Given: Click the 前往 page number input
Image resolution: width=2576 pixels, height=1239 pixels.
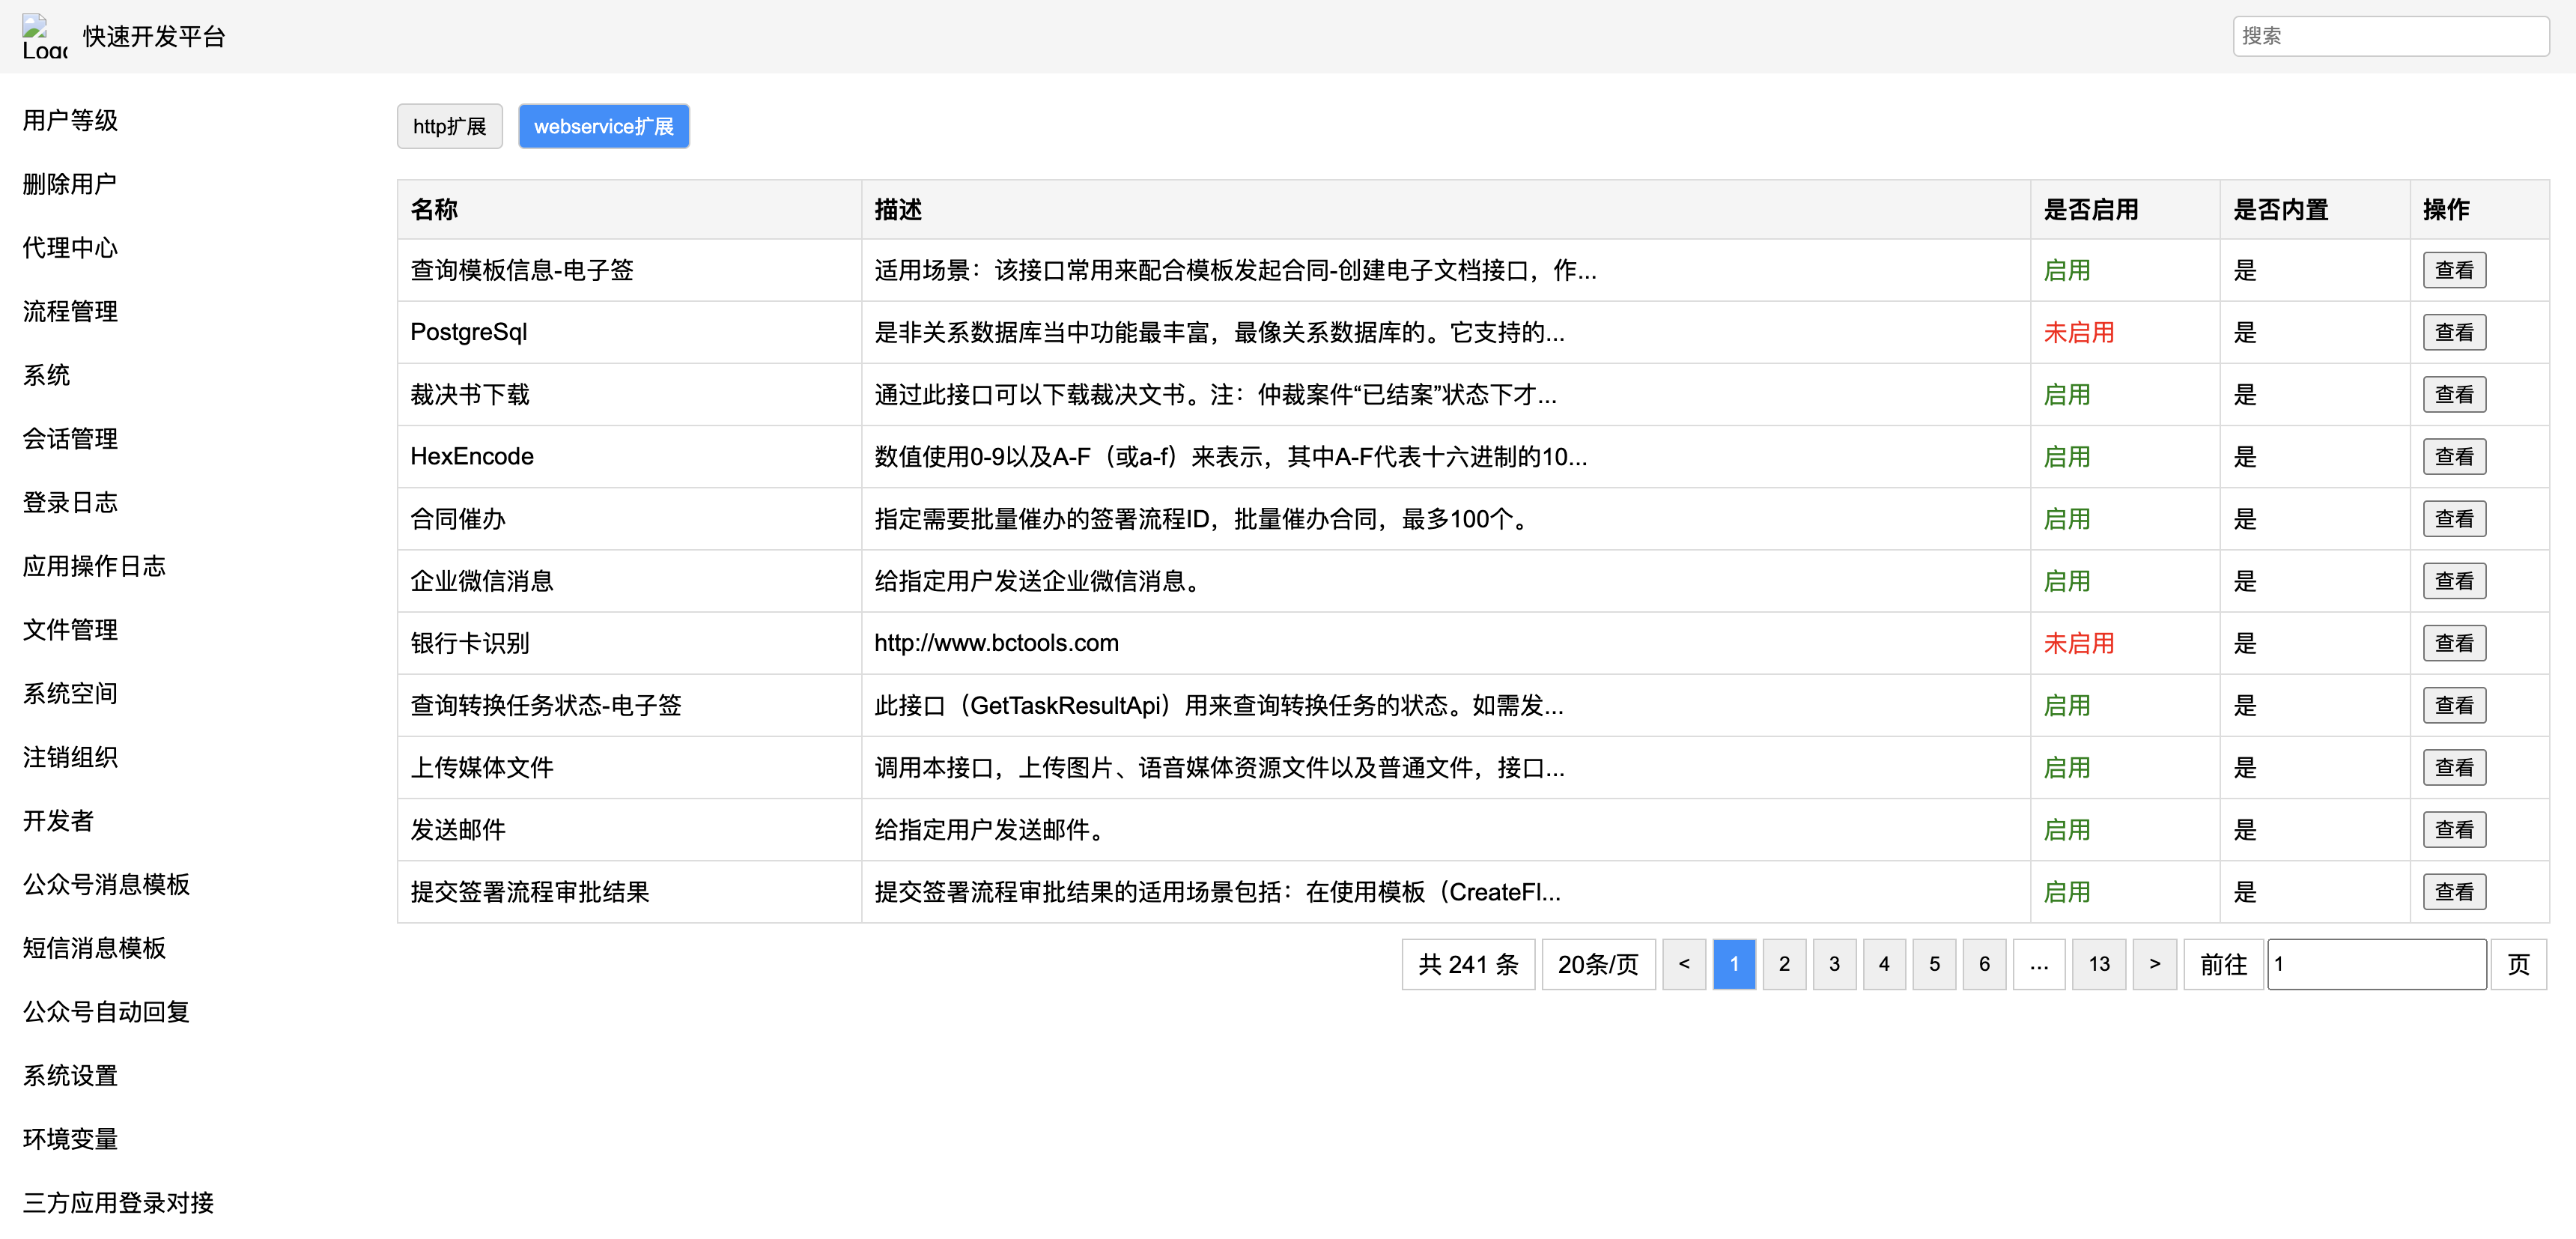Looking at the screenshot, I should [2375, 964].
